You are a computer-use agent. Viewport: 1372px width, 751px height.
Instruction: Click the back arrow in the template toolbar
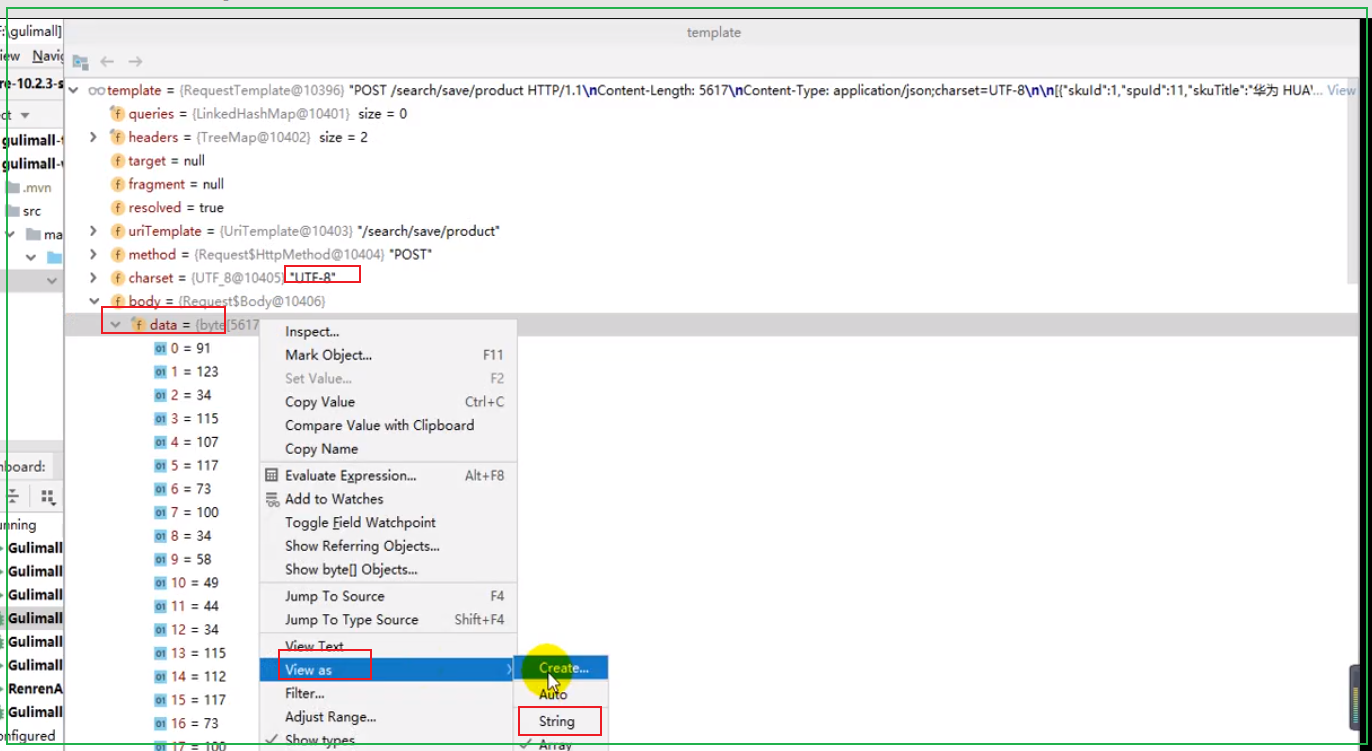coord(107,62)
